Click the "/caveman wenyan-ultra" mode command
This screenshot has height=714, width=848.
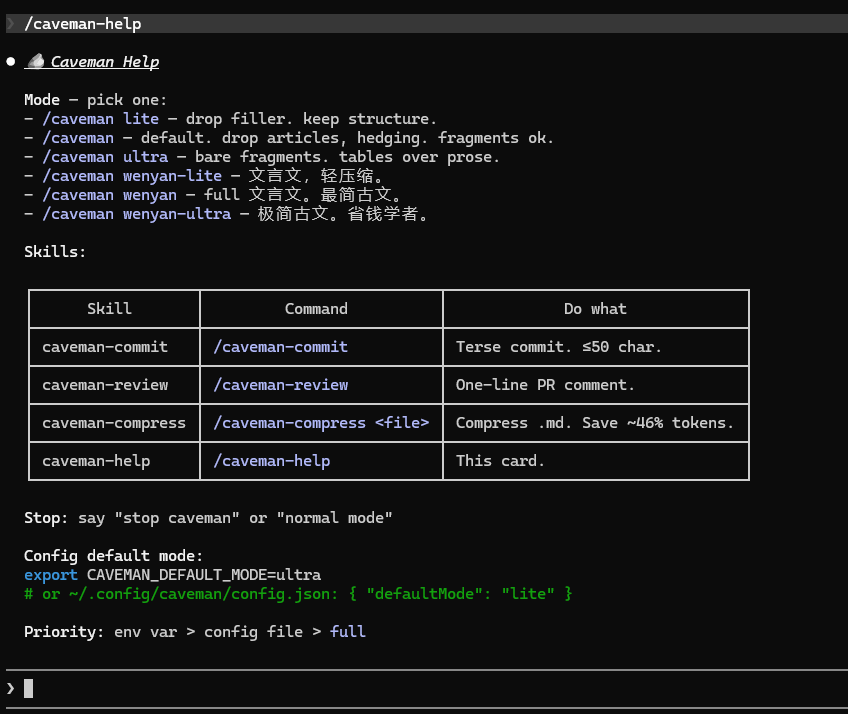(137, 214)
